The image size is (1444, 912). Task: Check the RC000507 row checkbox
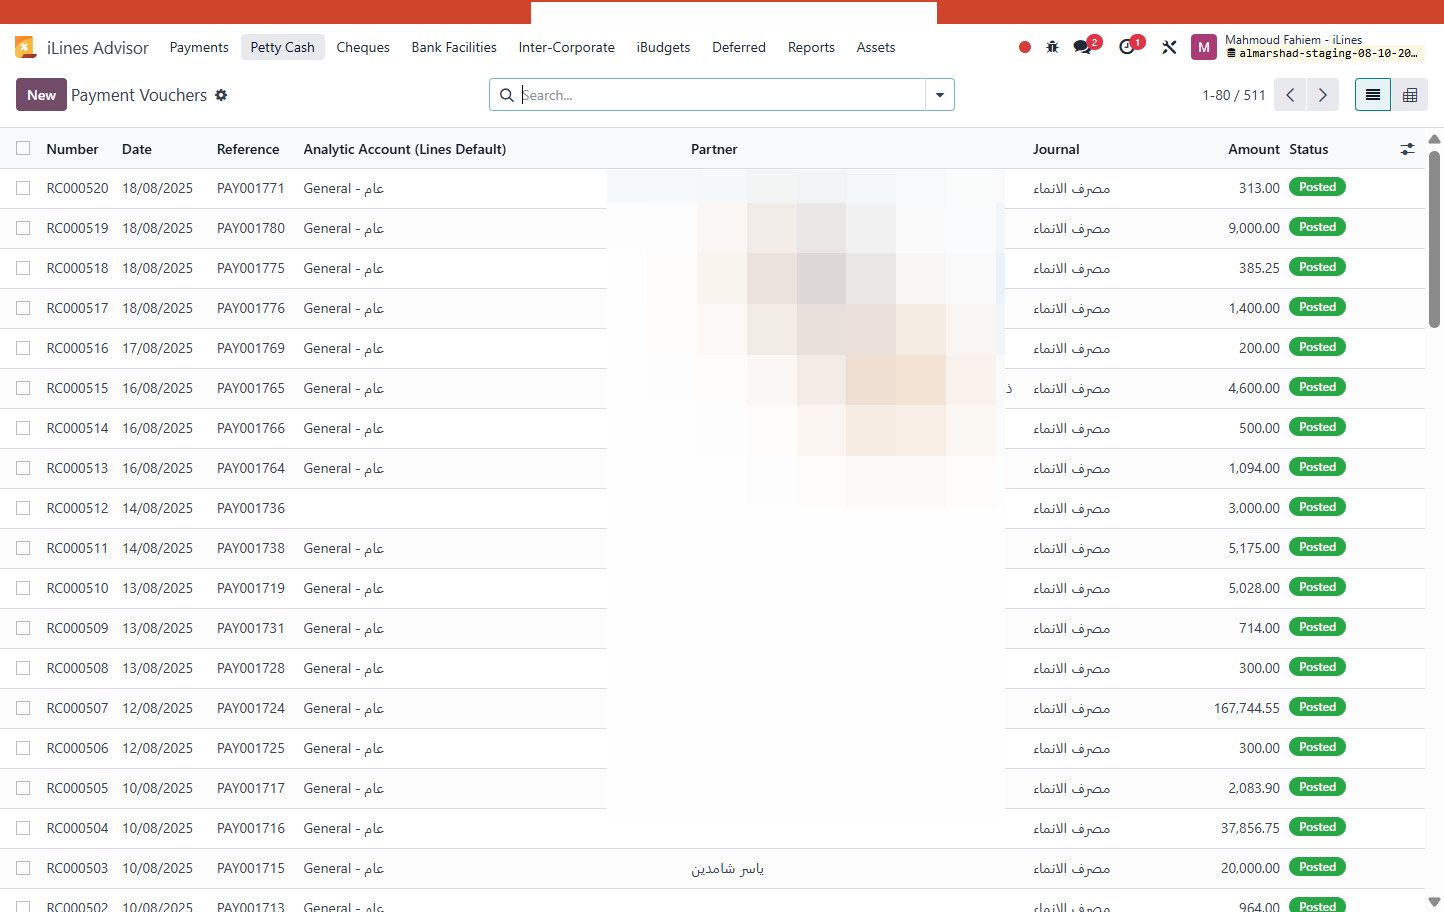23,708
